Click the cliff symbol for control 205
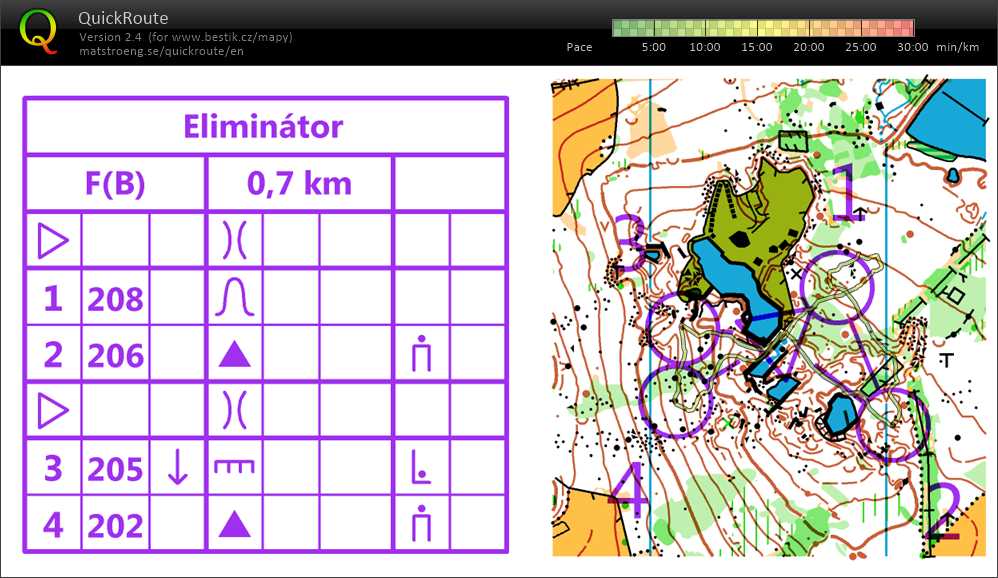This screenshot has height=578, width=998. pyautogui.click(x=234, y=467)
